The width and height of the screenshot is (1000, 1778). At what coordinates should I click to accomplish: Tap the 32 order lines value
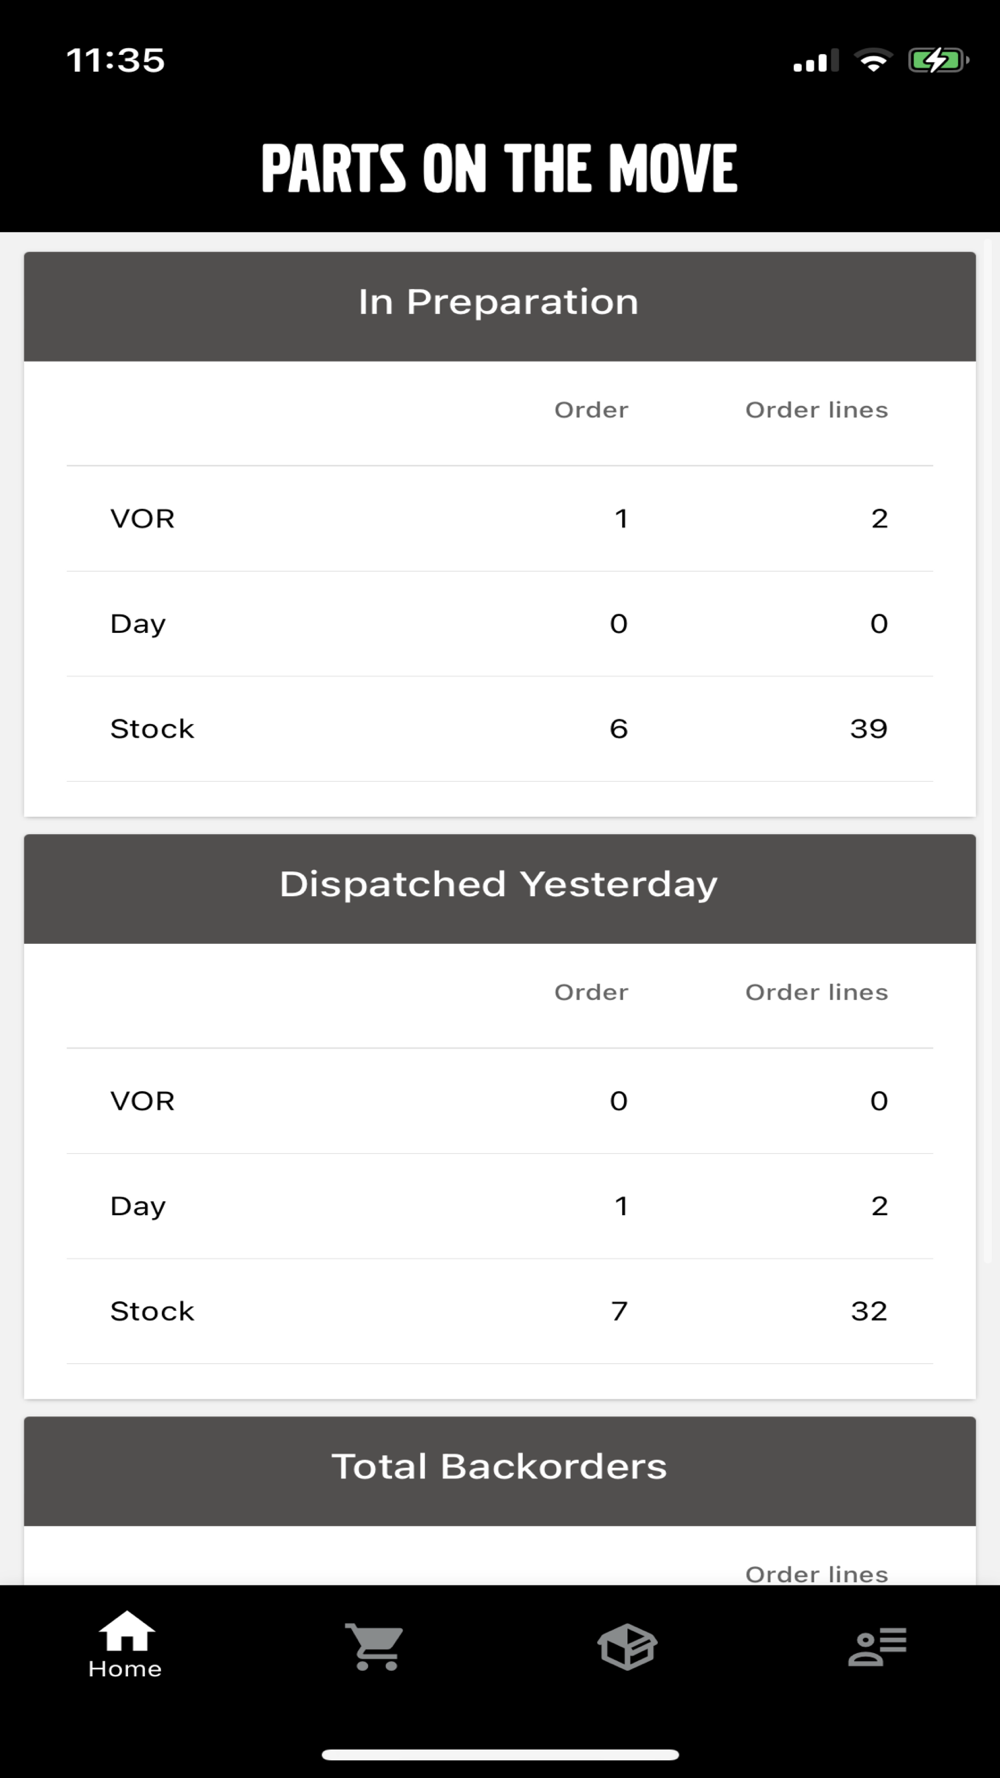[x=868, y=1311]
